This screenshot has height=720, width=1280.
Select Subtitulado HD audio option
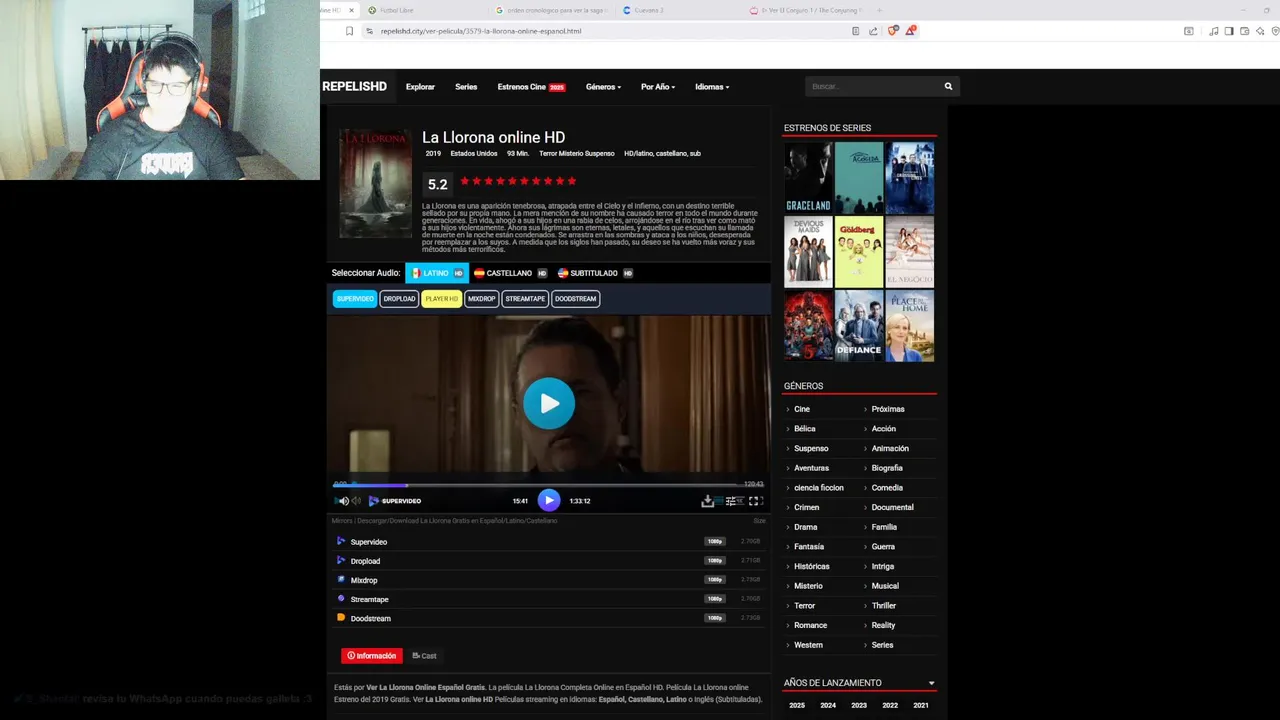point(595,273)
